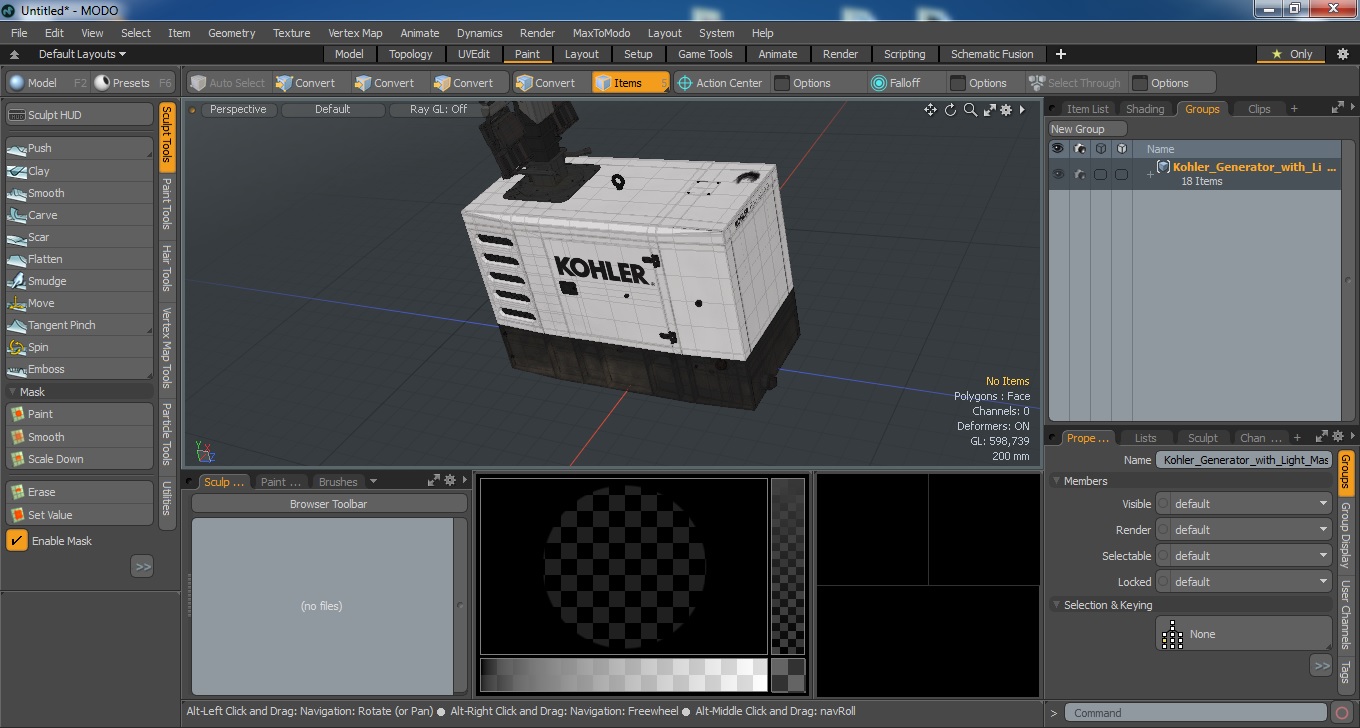
Task: Open the Render dropdown in Members
Action: 1244,530
